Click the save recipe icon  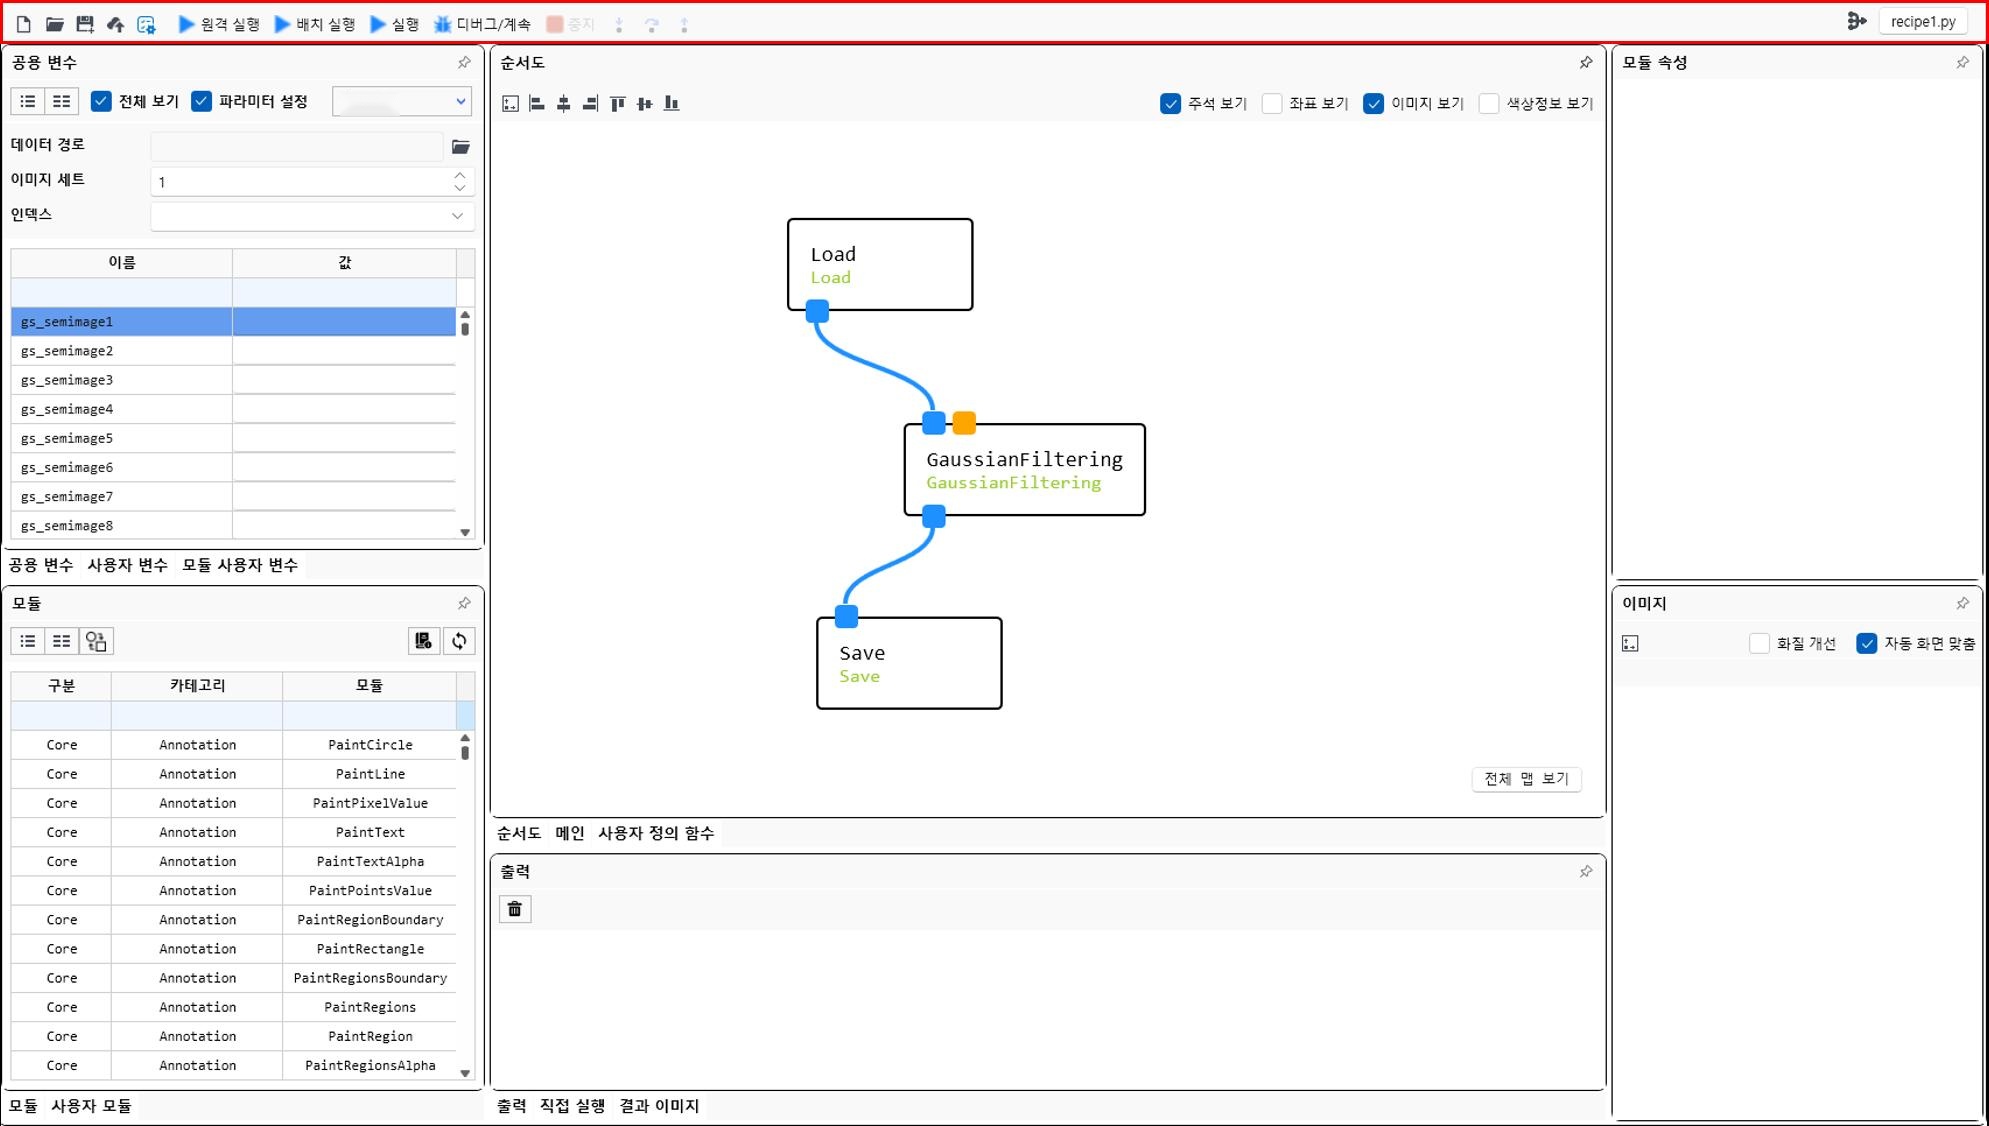click(x=85, y=24)
